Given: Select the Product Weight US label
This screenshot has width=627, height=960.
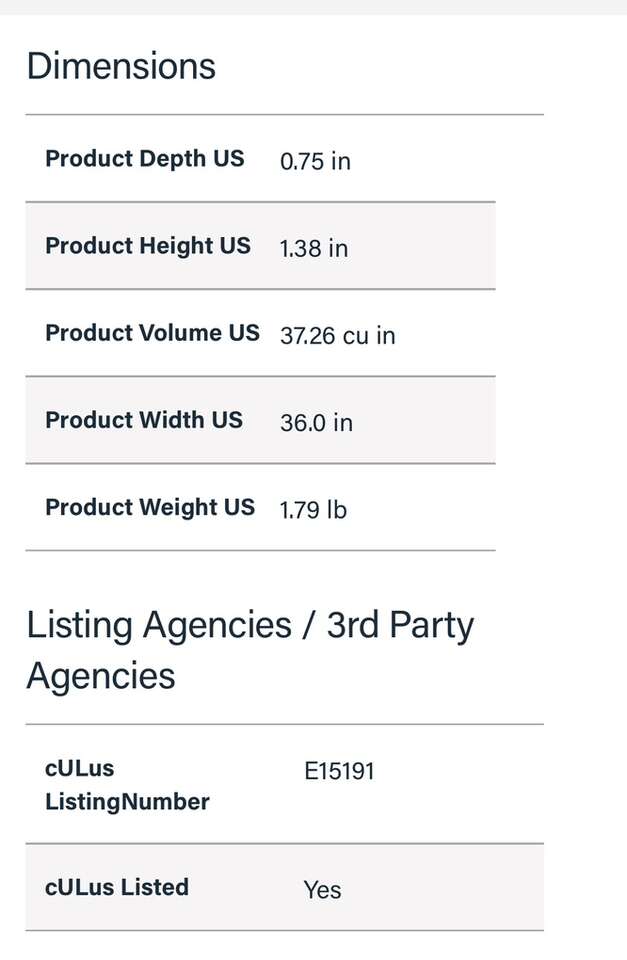Looking at the screenshot, I should coord(150,507).
